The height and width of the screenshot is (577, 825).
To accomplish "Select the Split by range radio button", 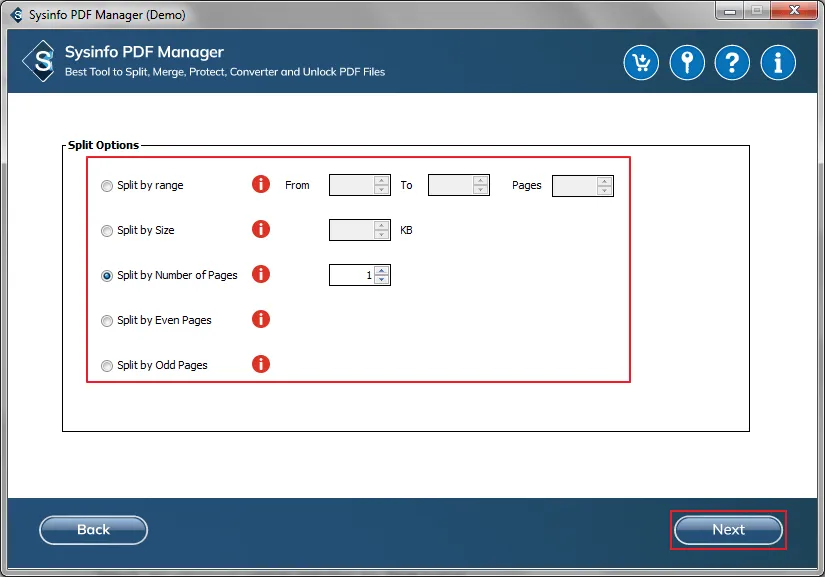I will (107, 186).
